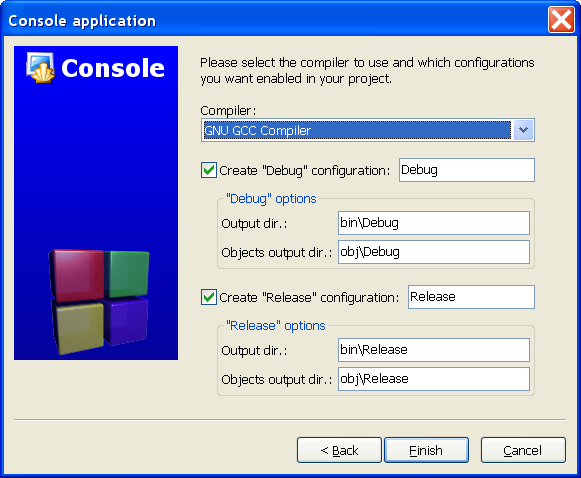The image size is (581, 478).
Task: Click the Release configuration name field
Action: click(x=471, y=297)
